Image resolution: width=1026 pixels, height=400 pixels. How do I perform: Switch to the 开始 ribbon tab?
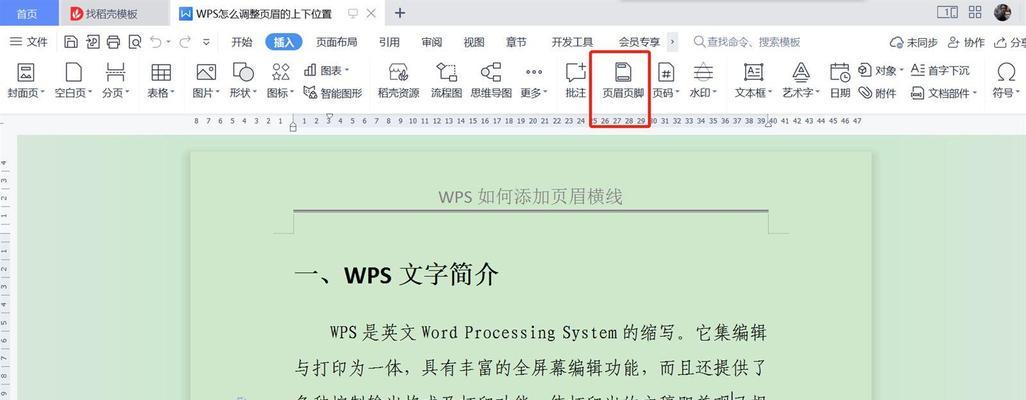tap(241, 42)
